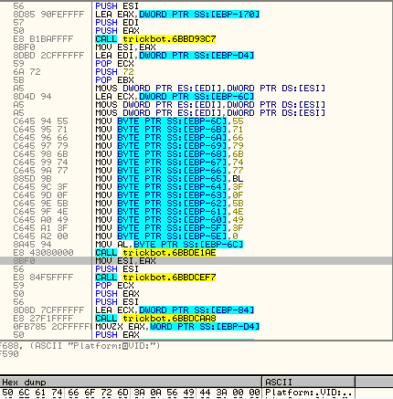Select MOV AL,BYTE PTR SS:[EBP-6C] instruction
This screenshot has height=399, width=393.
point(169,244)
